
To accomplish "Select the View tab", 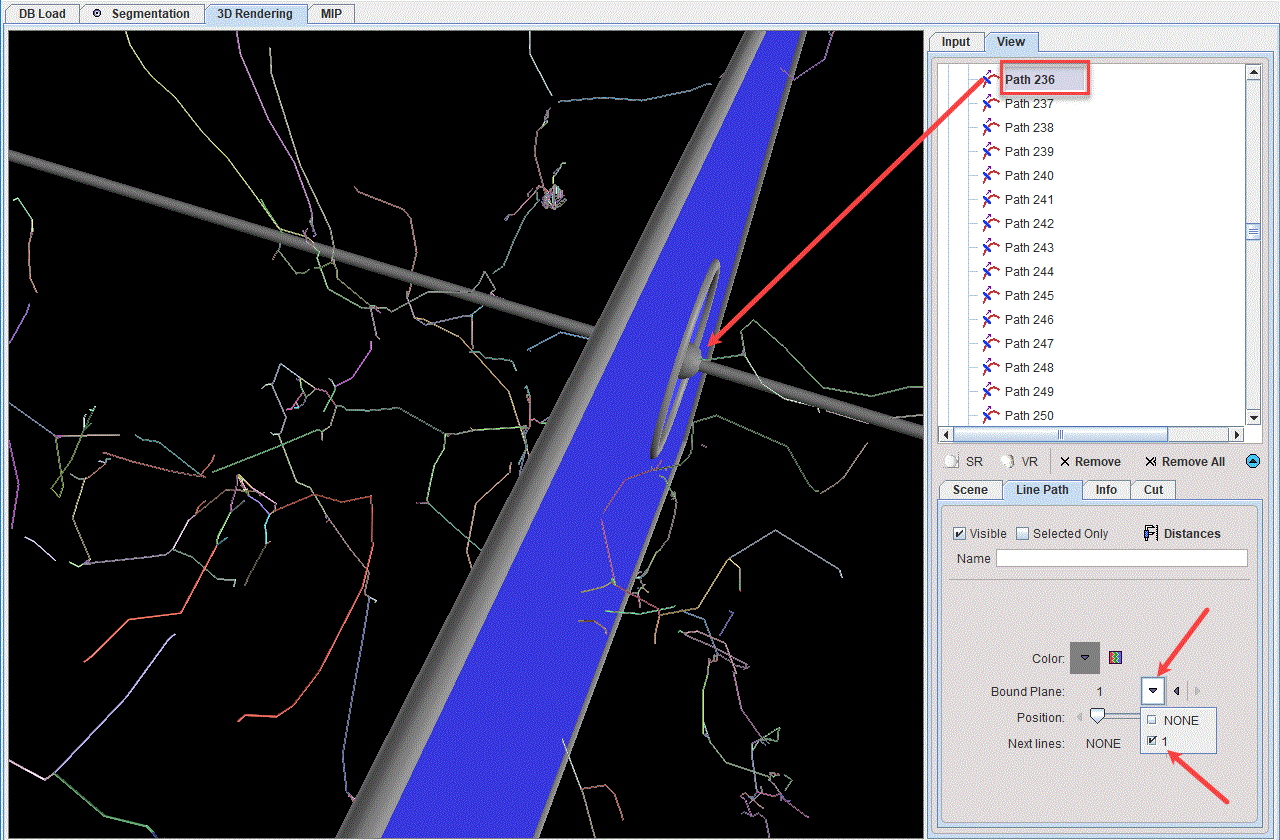I will pos(1011,42).
